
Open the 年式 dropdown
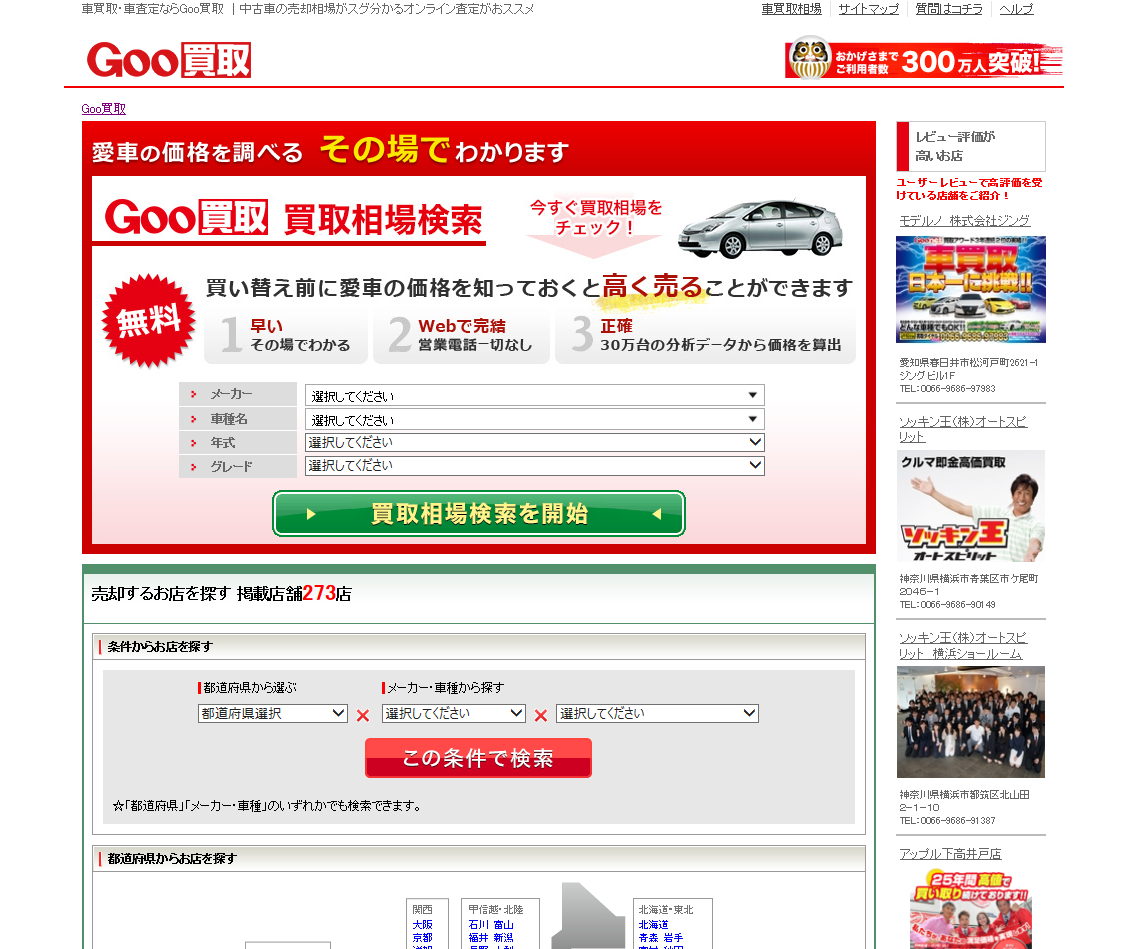(535, 442)
